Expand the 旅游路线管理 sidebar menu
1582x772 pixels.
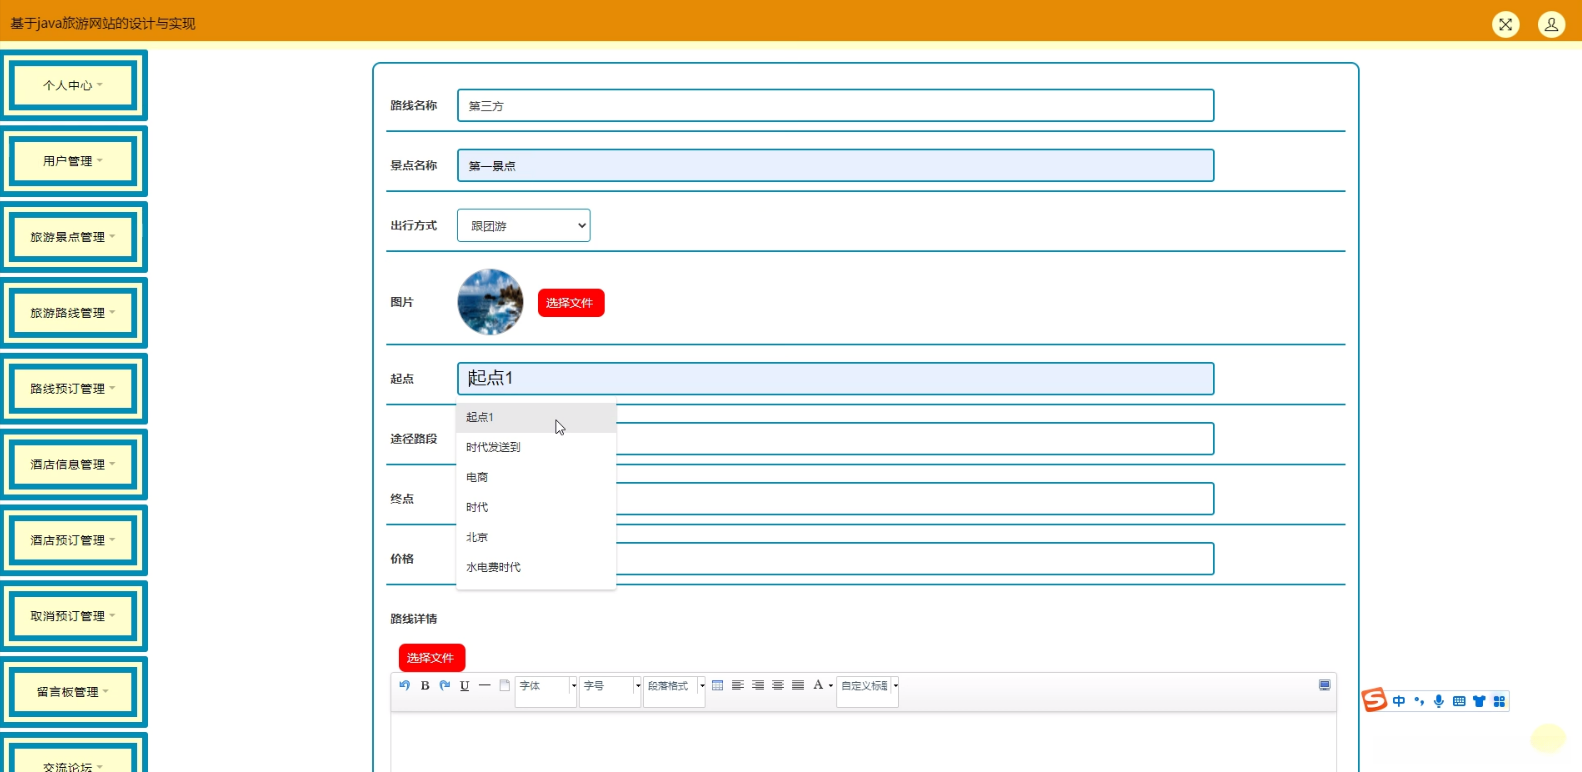pos(74,313)
